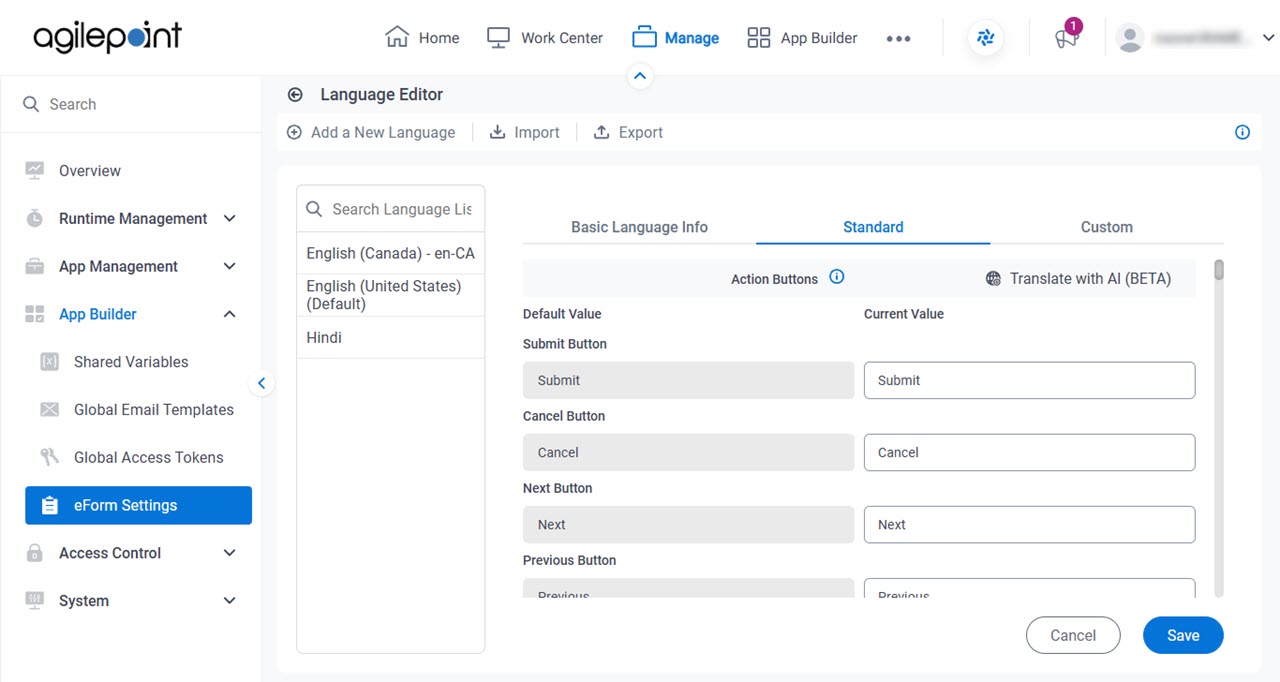Screen dimensions: 1280x682
Task: Click the Submit default value field
Action: [x=688, y=380]
